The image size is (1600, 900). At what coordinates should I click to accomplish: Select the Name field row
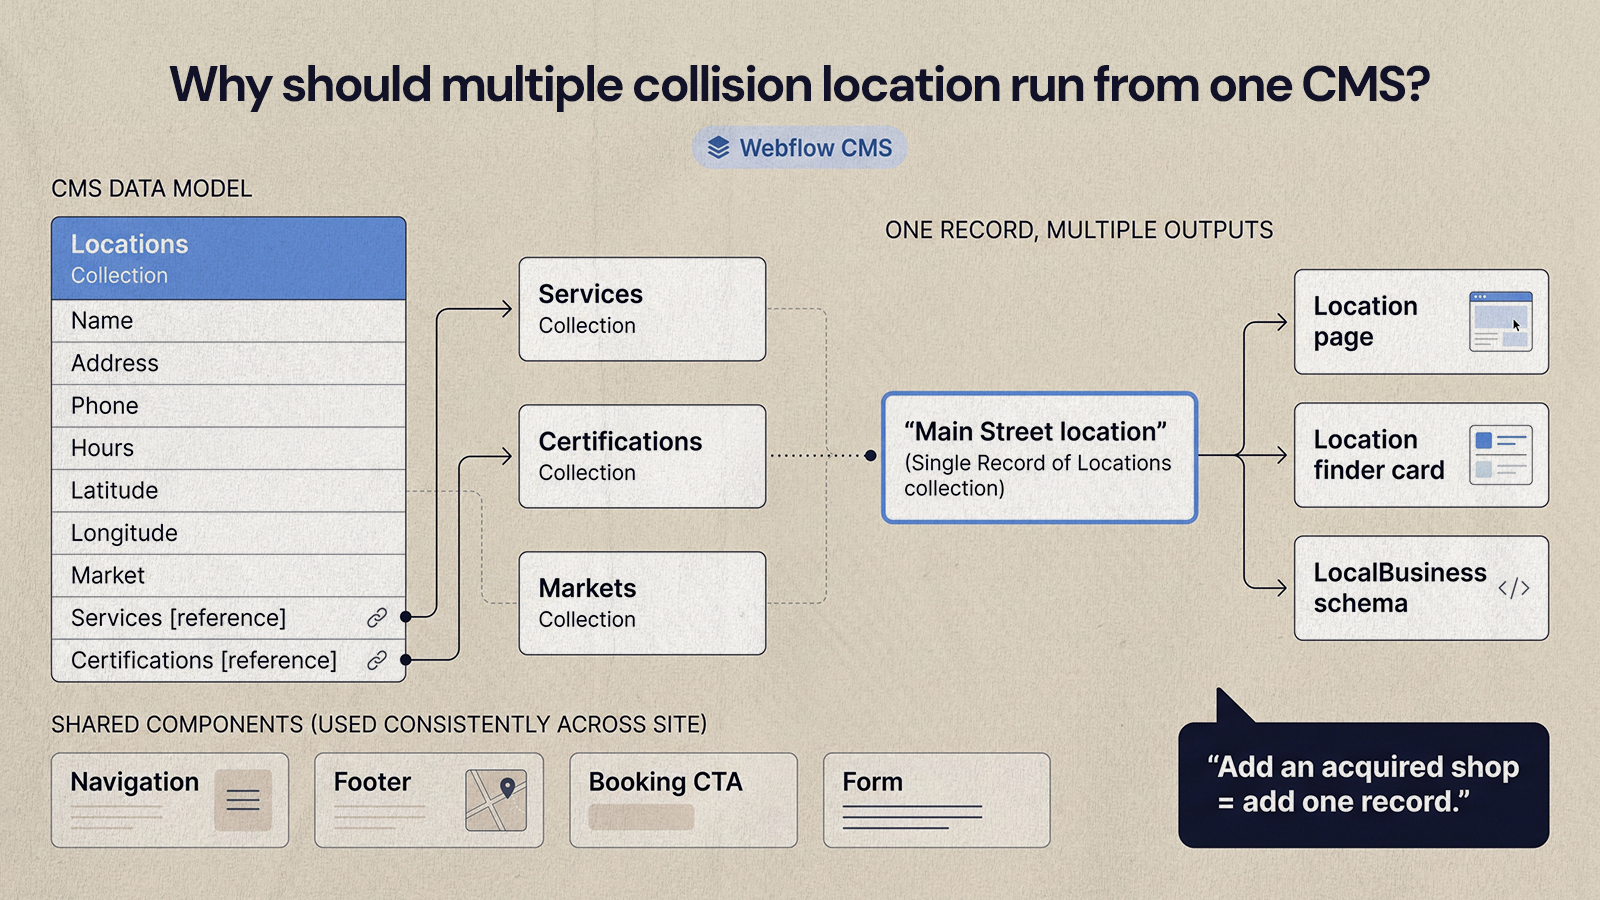(x=229, y=321)
